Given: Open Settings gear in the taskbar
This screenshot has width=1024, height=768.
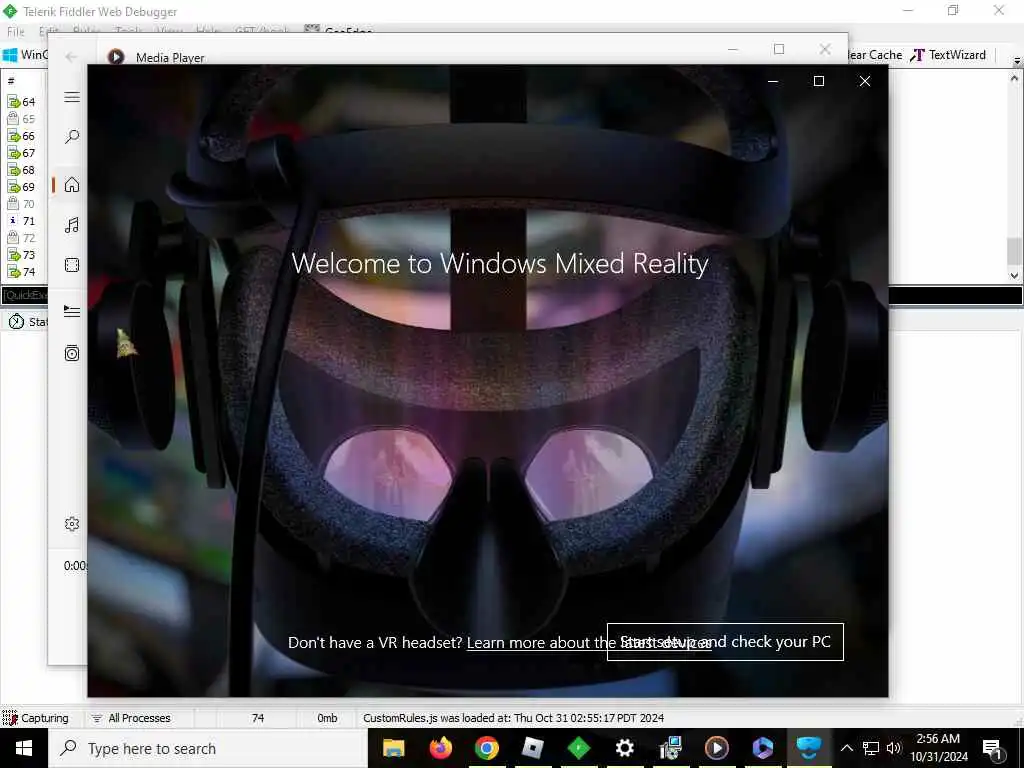Looking at the screenshot, I should click(625, 748).
